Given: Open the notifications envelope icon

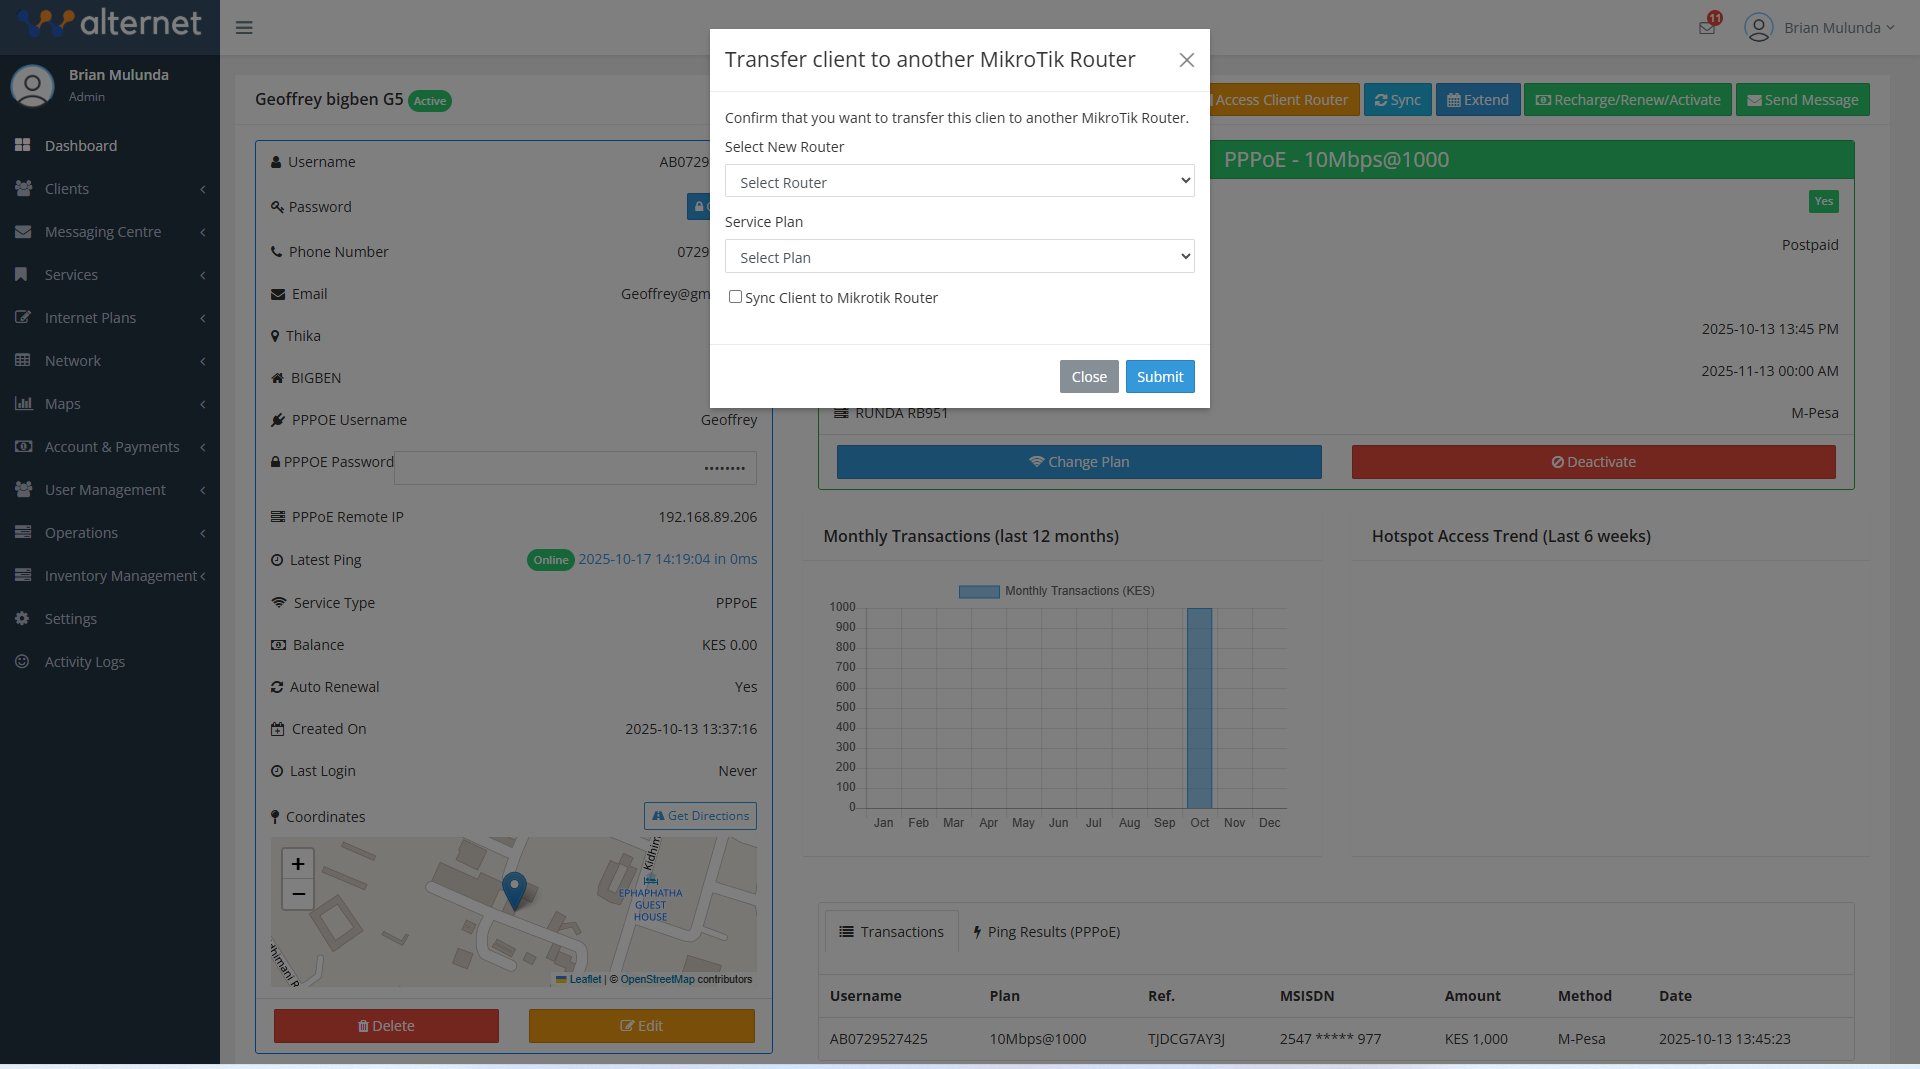Looking at the screenshot, I should (x=1707, y=27).
